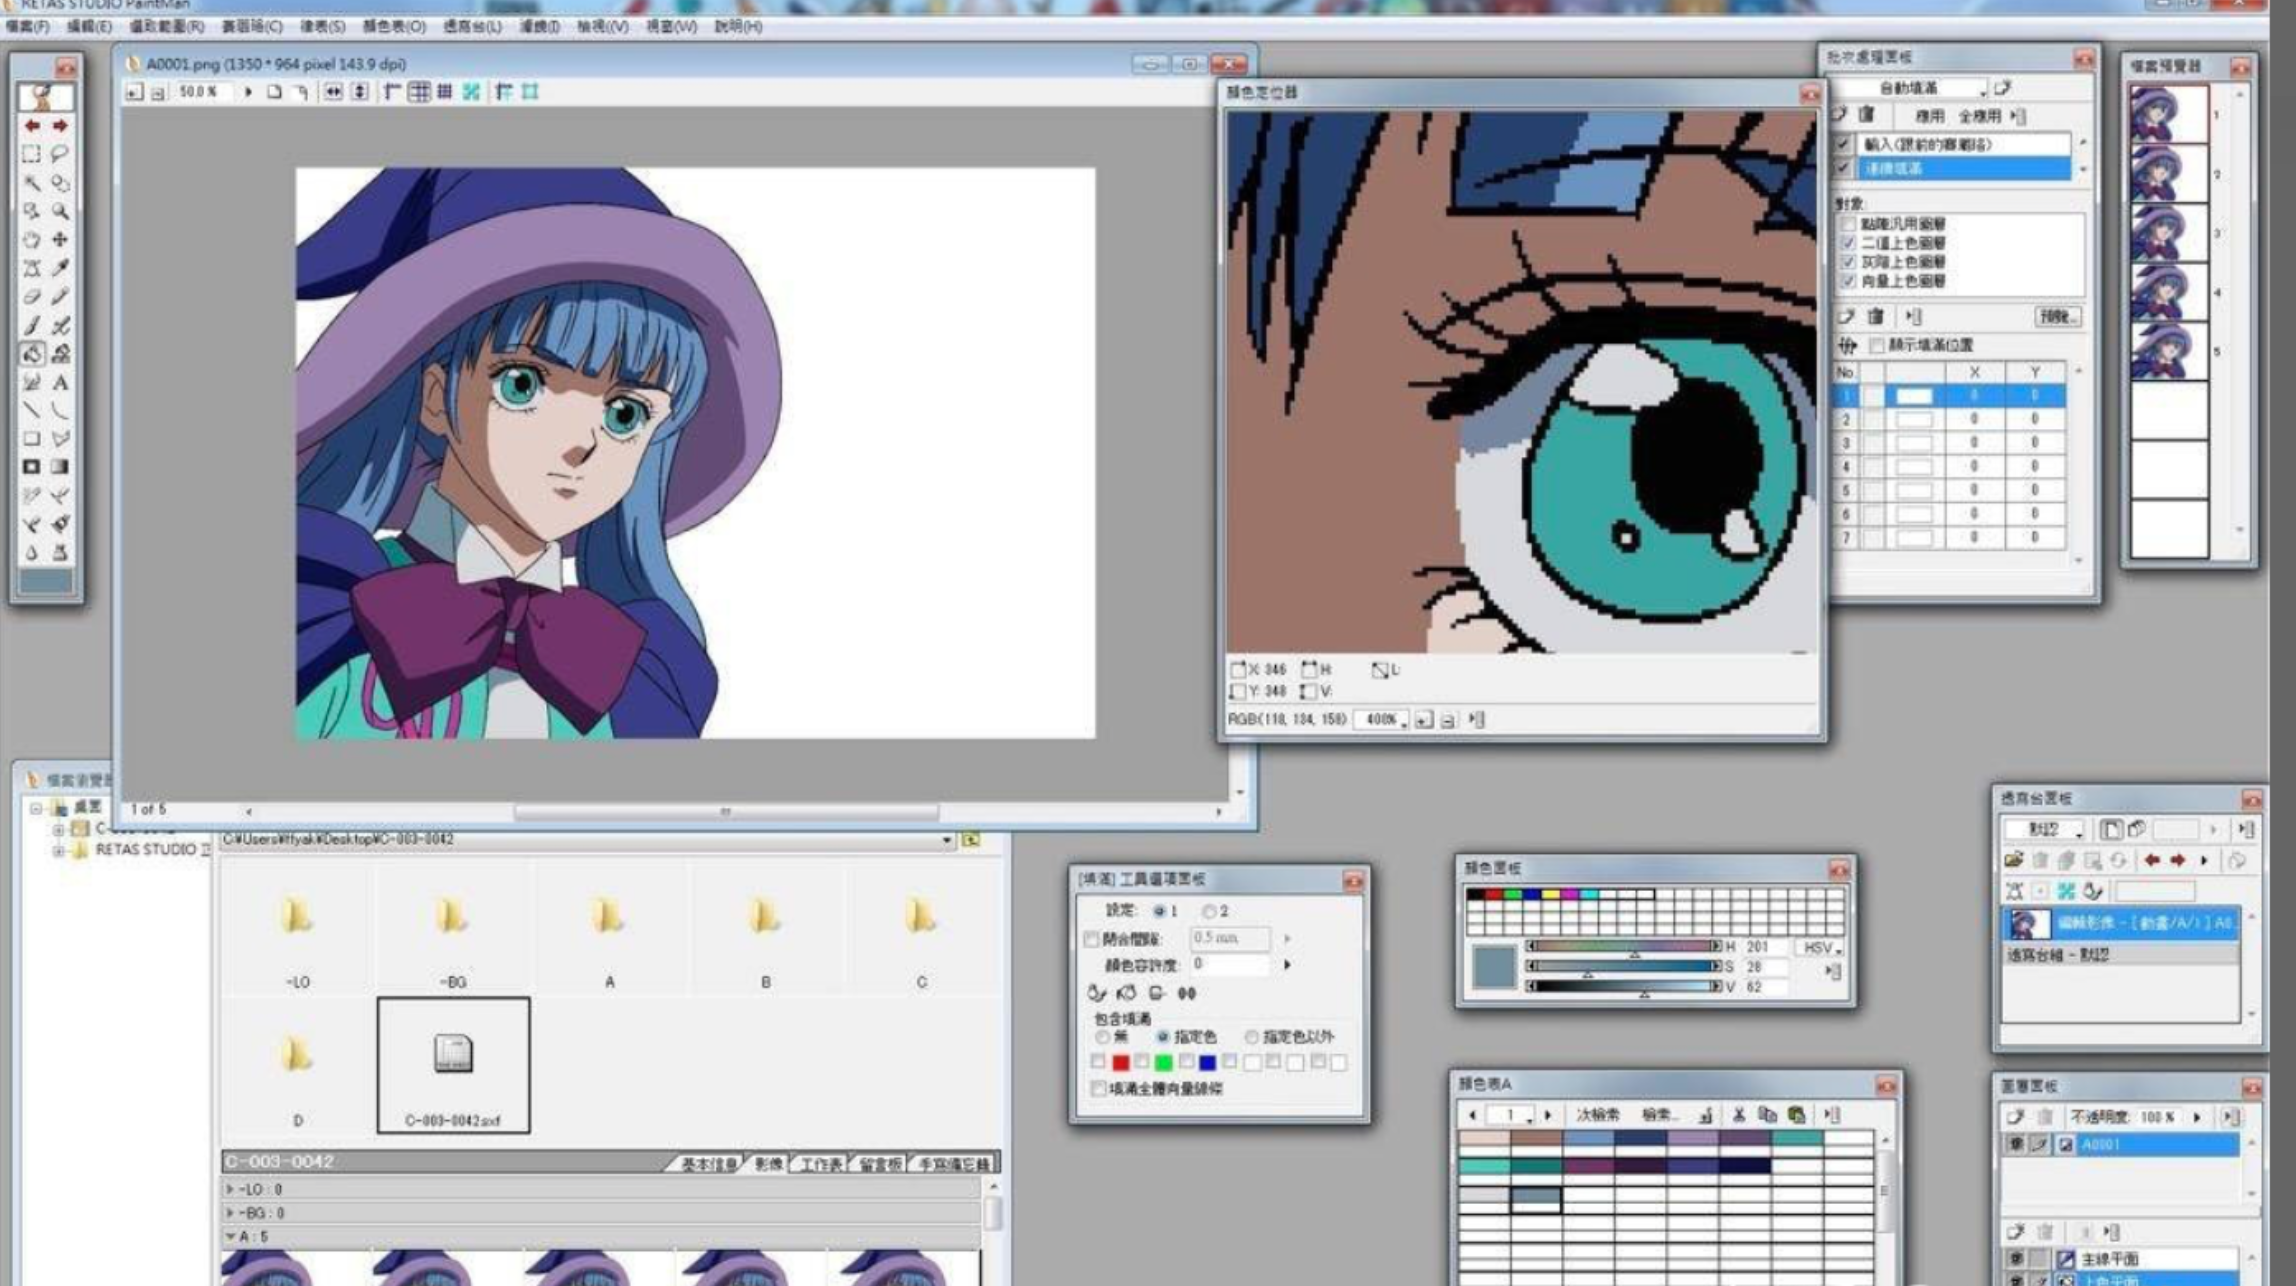Screen dimensions: 2296x1286
Task: Click the C-003-0042.sxf file in browser
Action: [453, 1065]
